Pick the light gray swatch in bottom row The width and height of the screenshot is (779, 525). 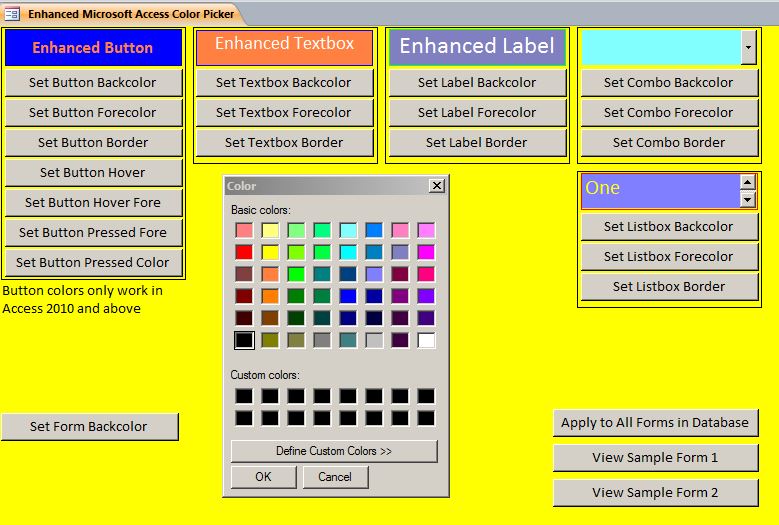pyautogui.click(x=374, y=340)
